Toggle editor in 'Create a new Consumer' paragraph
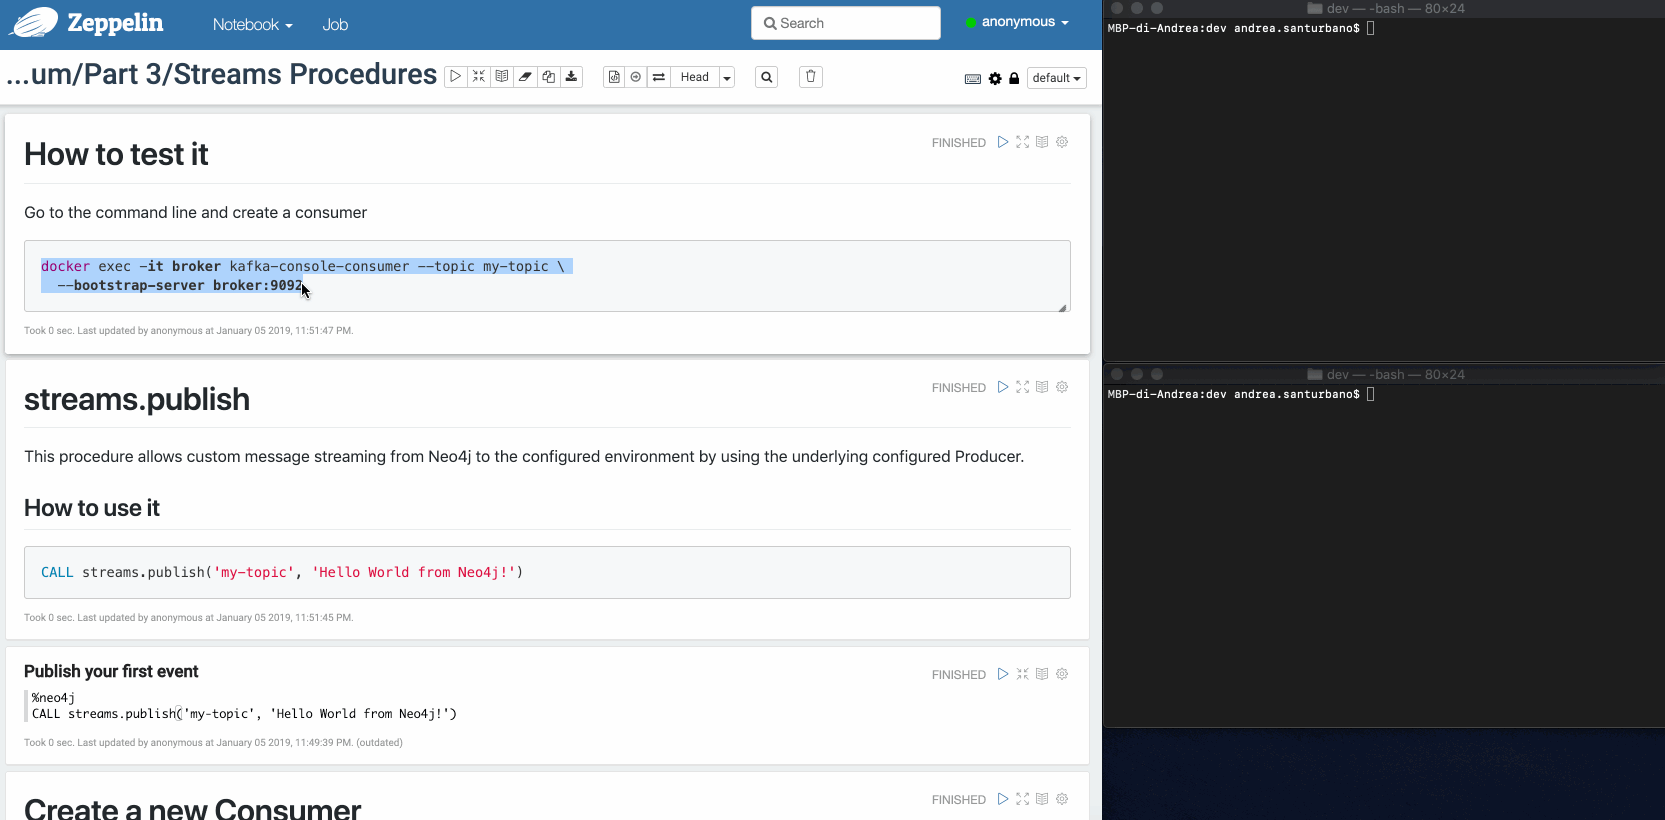 tap(1022, 799)
